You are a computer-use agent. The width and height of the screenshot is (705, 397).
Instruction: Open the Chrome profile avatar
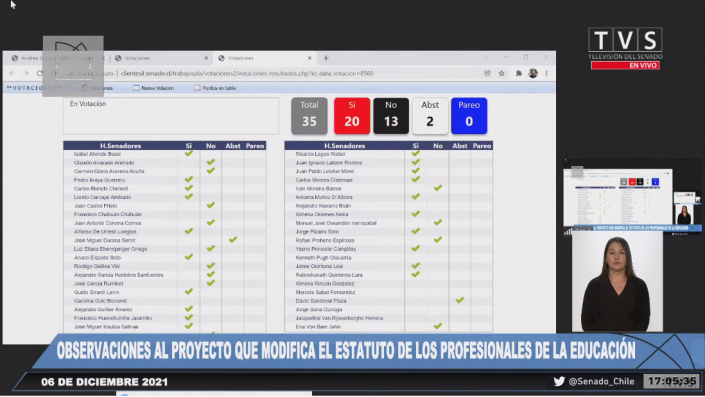[x=533, y=73]
